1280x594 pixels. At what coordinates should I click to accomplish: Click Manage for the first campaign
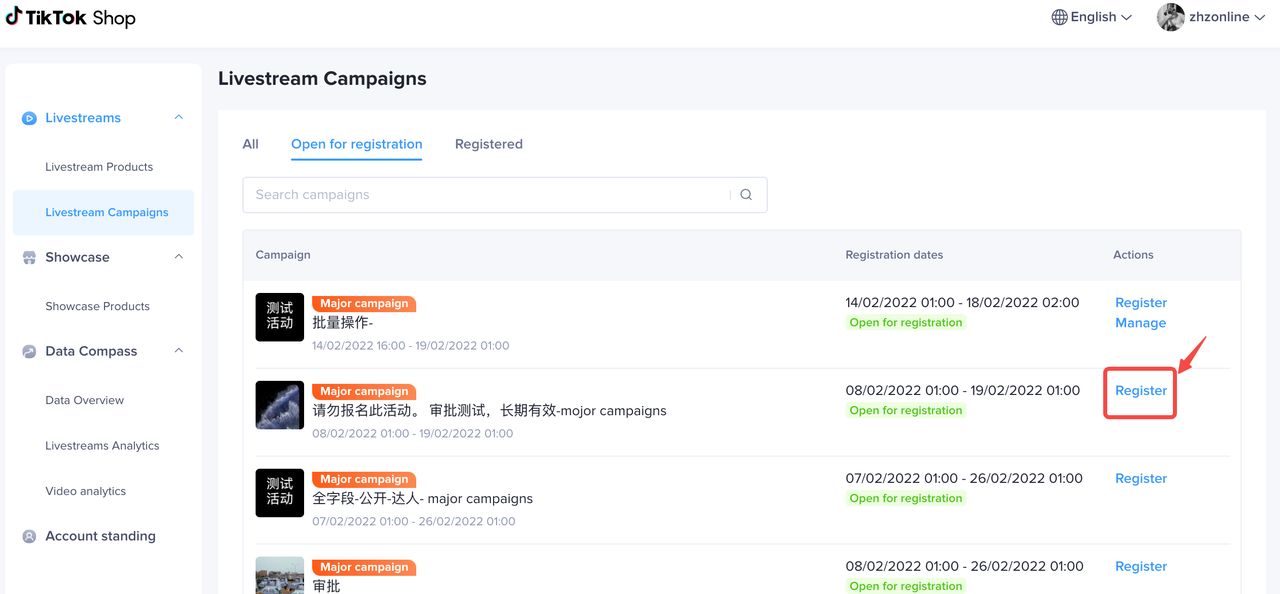1140,323
